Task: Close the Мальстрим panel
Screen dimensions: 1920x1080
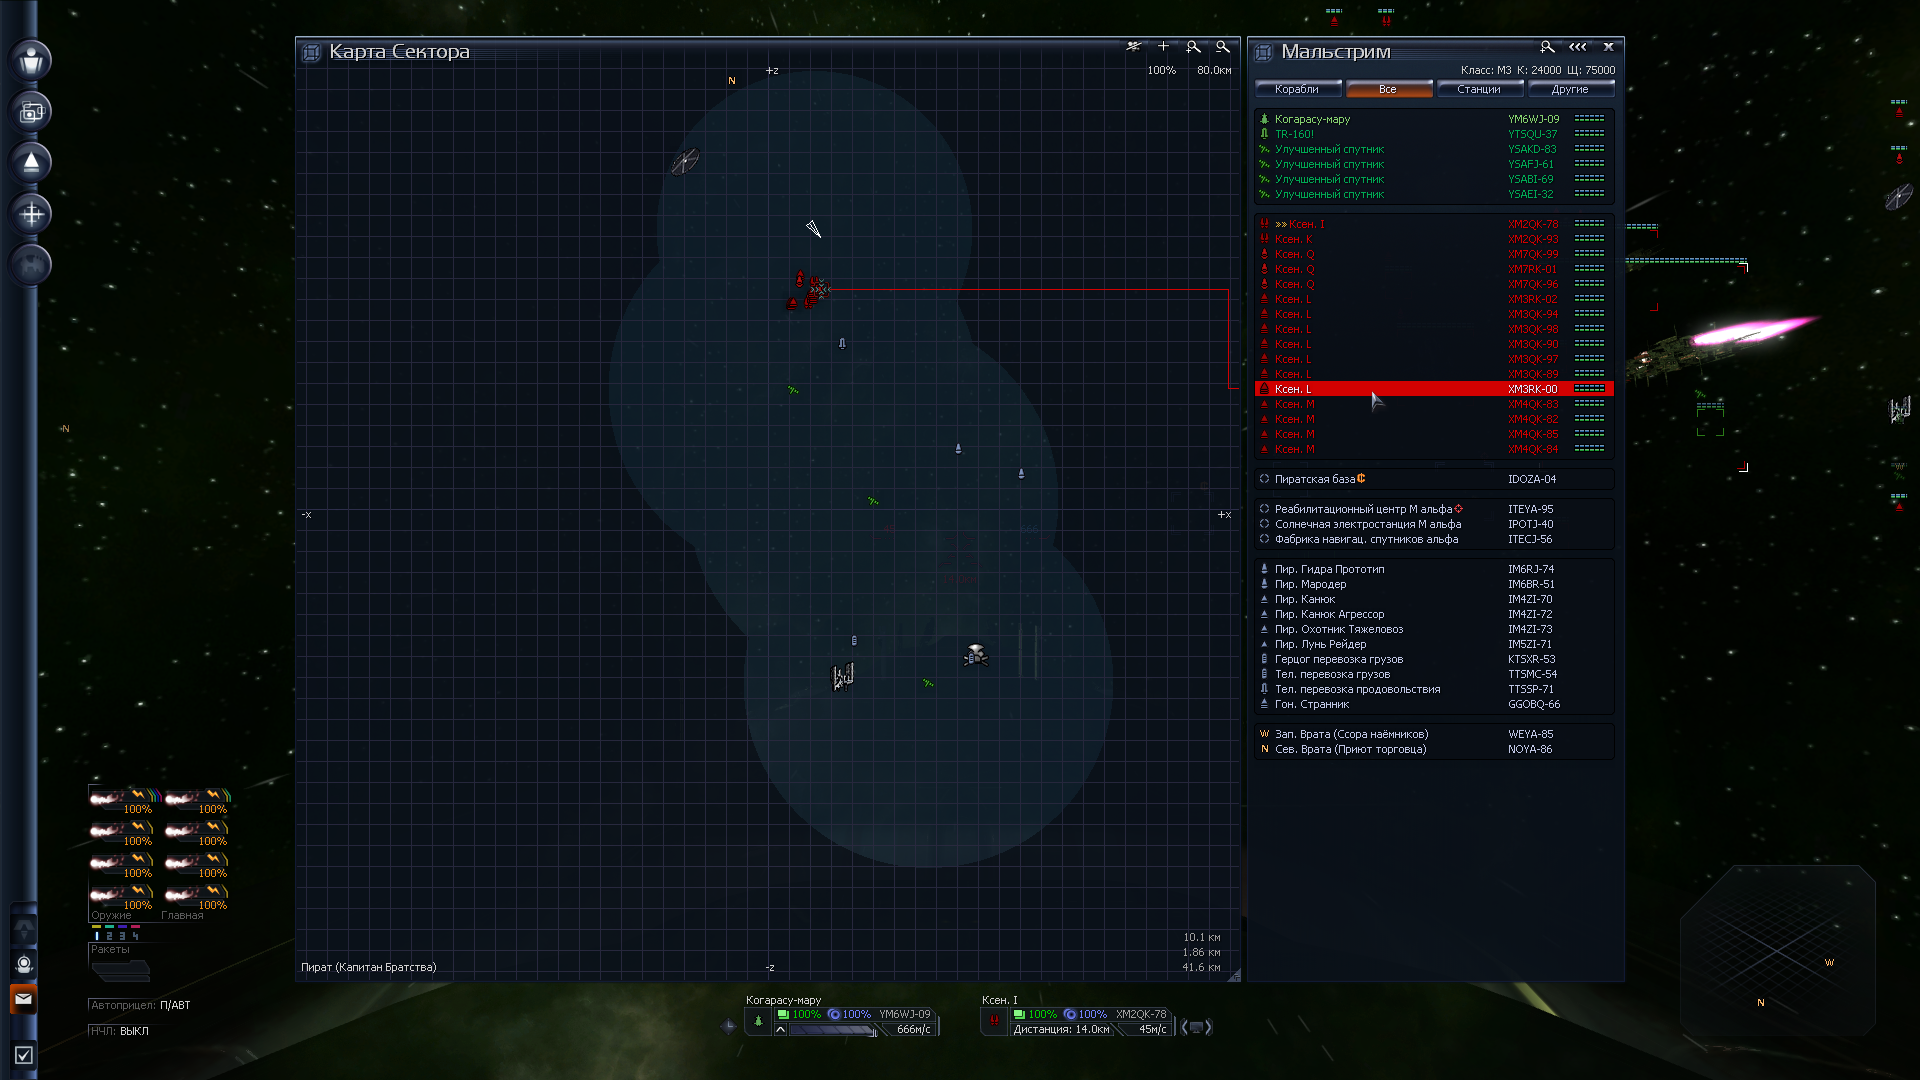Action: (x=1609, y=47)
